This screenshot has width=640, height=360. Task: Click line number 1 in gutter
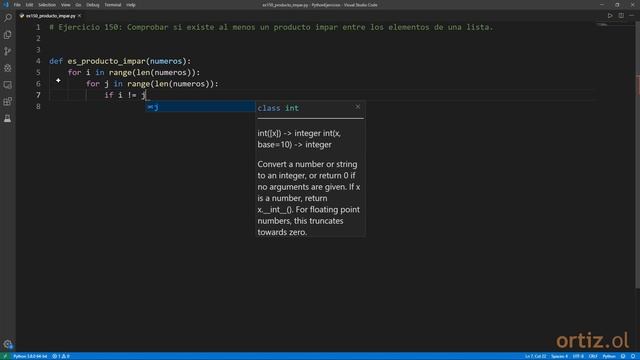[38, 27]
